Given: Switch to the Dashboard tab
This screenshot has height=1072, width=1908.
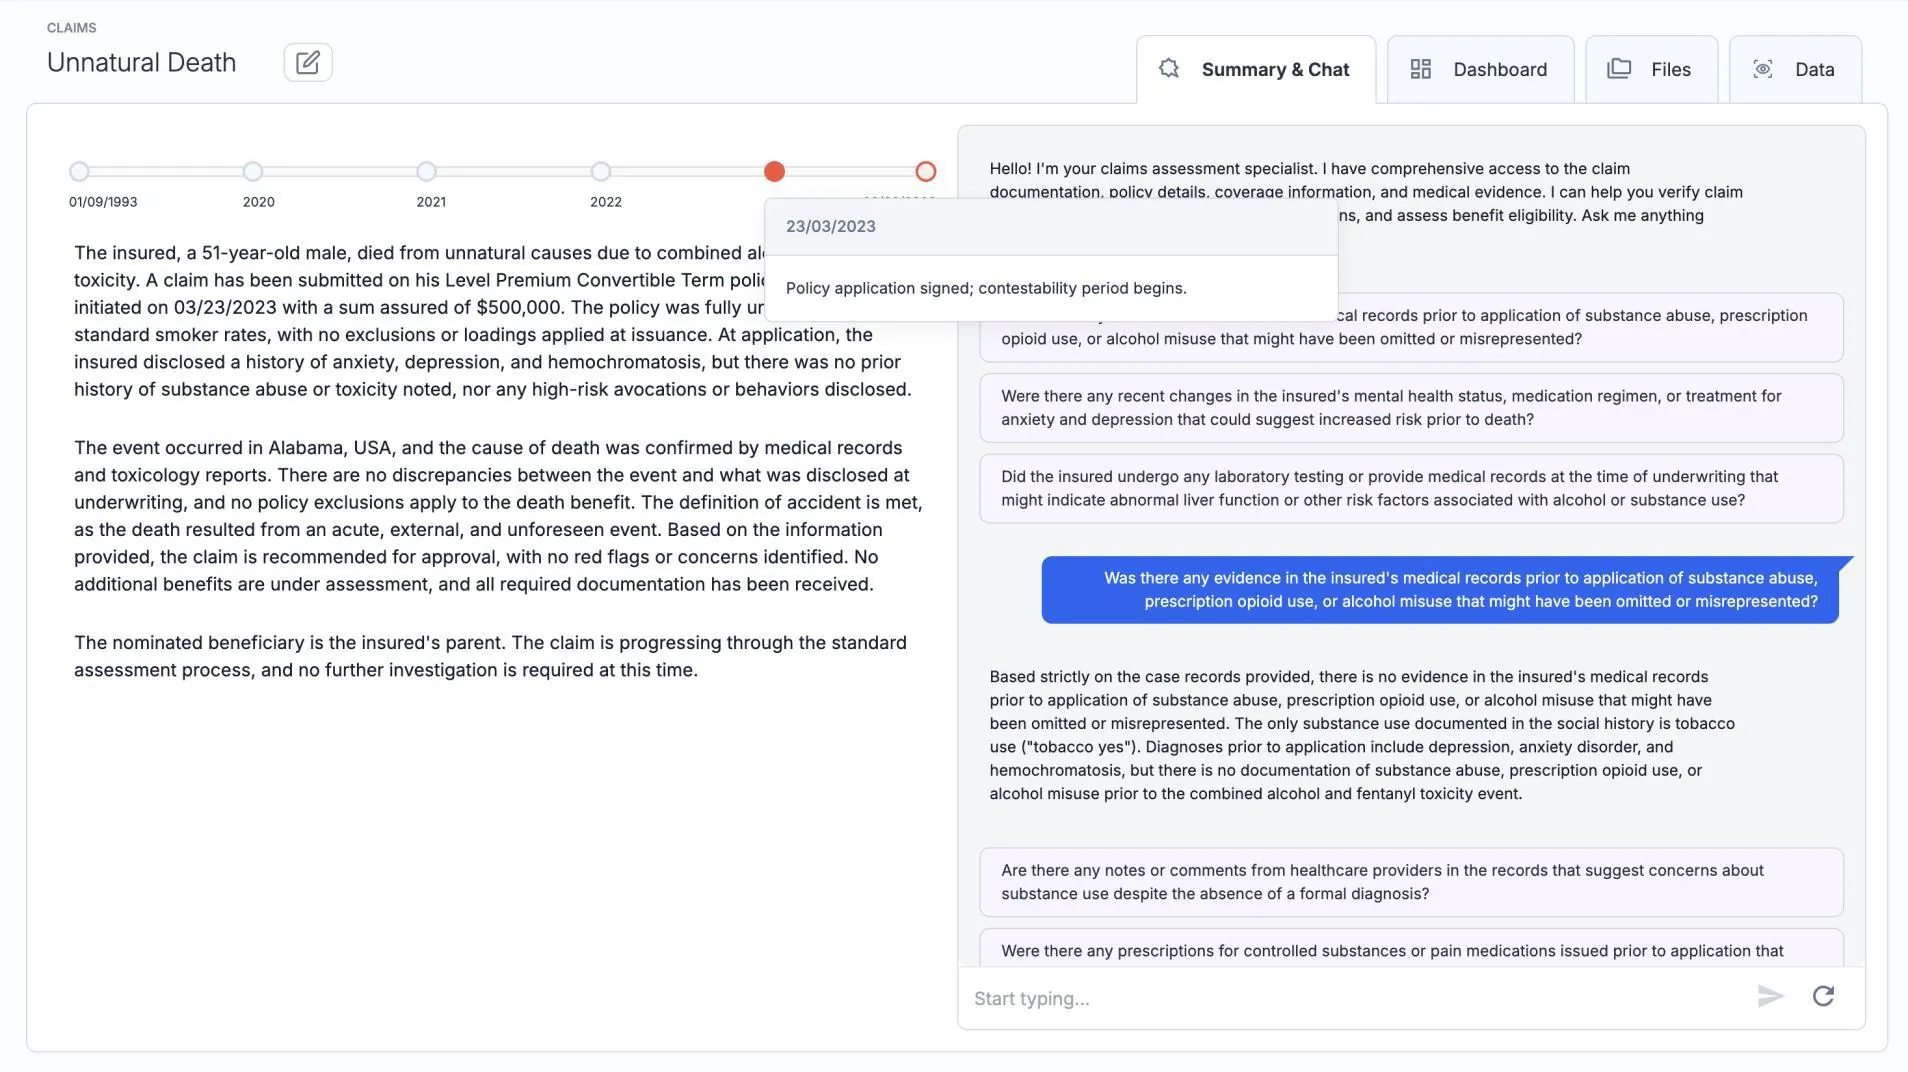Looking at the screenshot, I should coord(1480,69).
